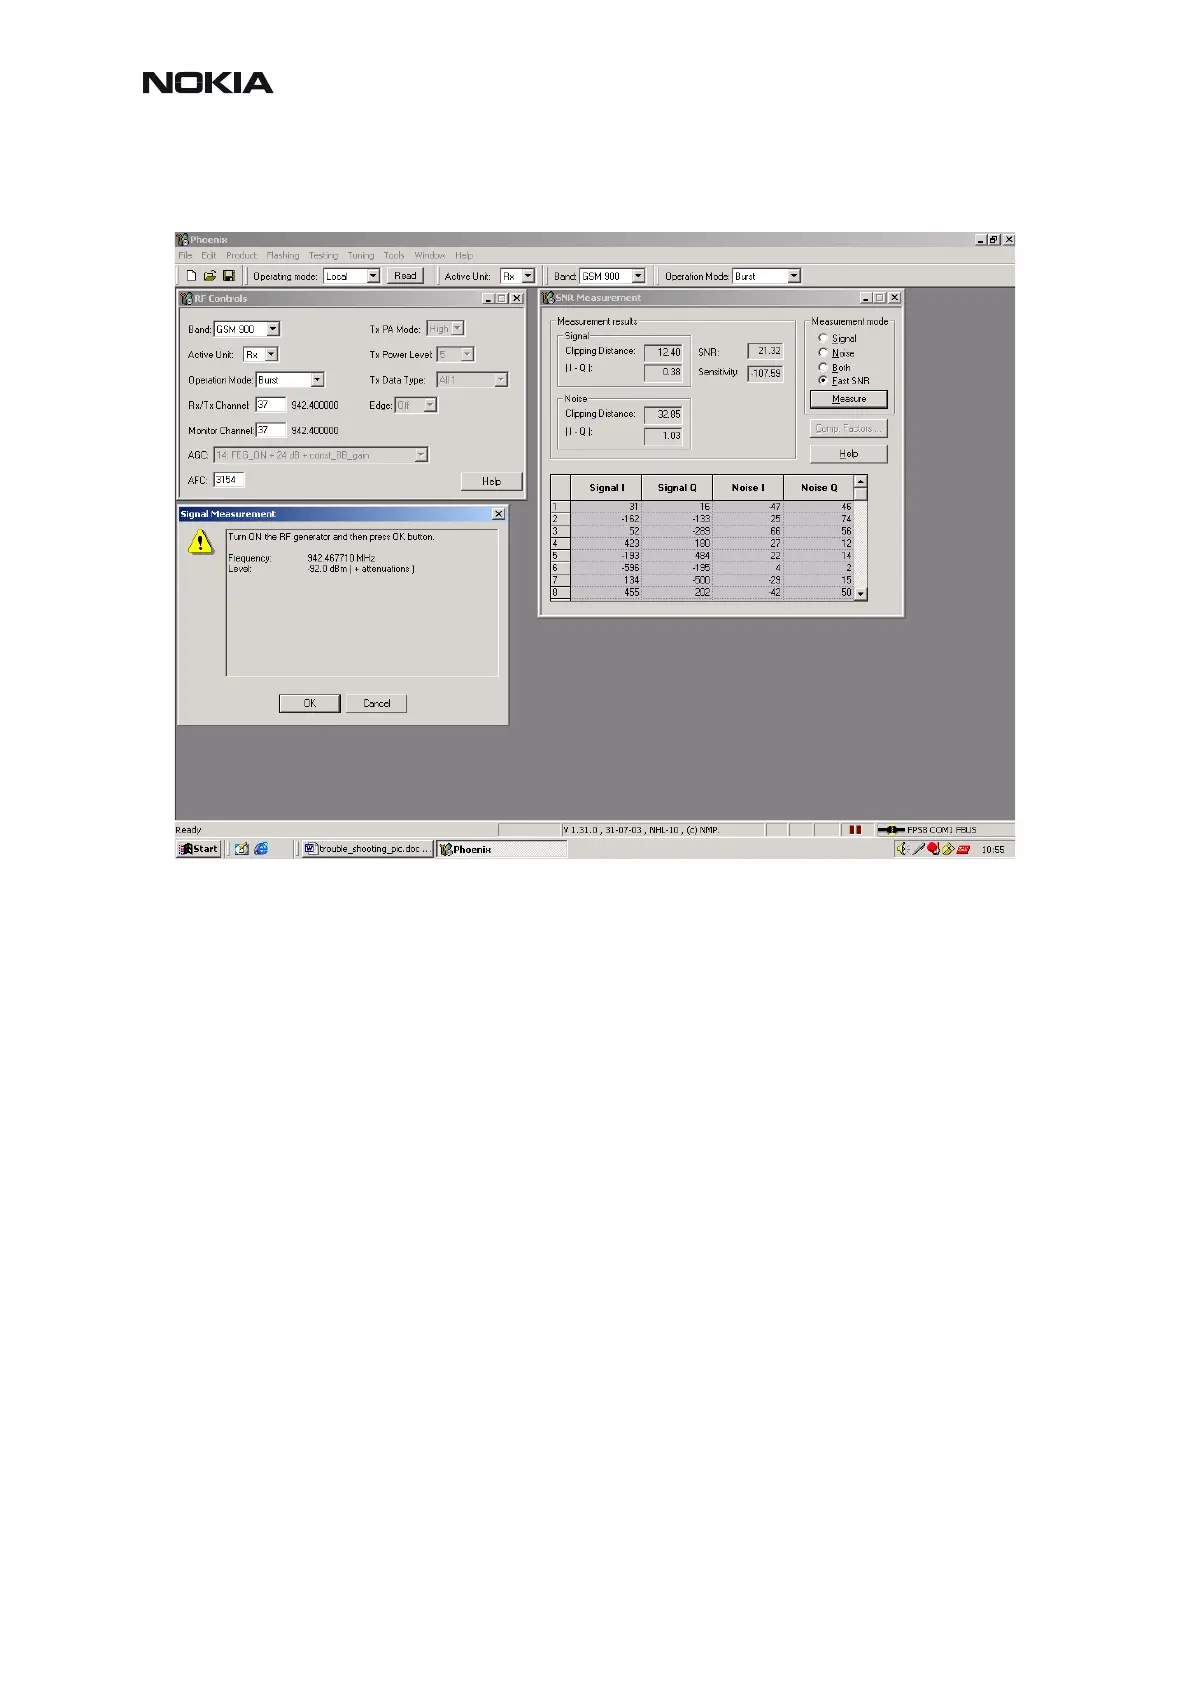Launch Internet Explorer from quick launch

tap(261, 849)
